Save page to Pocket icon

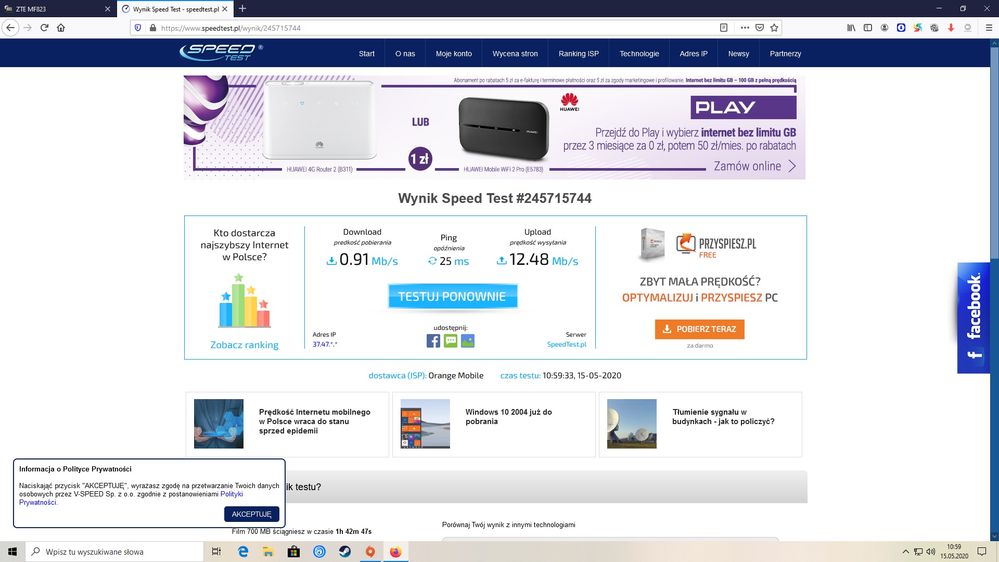click(x=759, y=28)
